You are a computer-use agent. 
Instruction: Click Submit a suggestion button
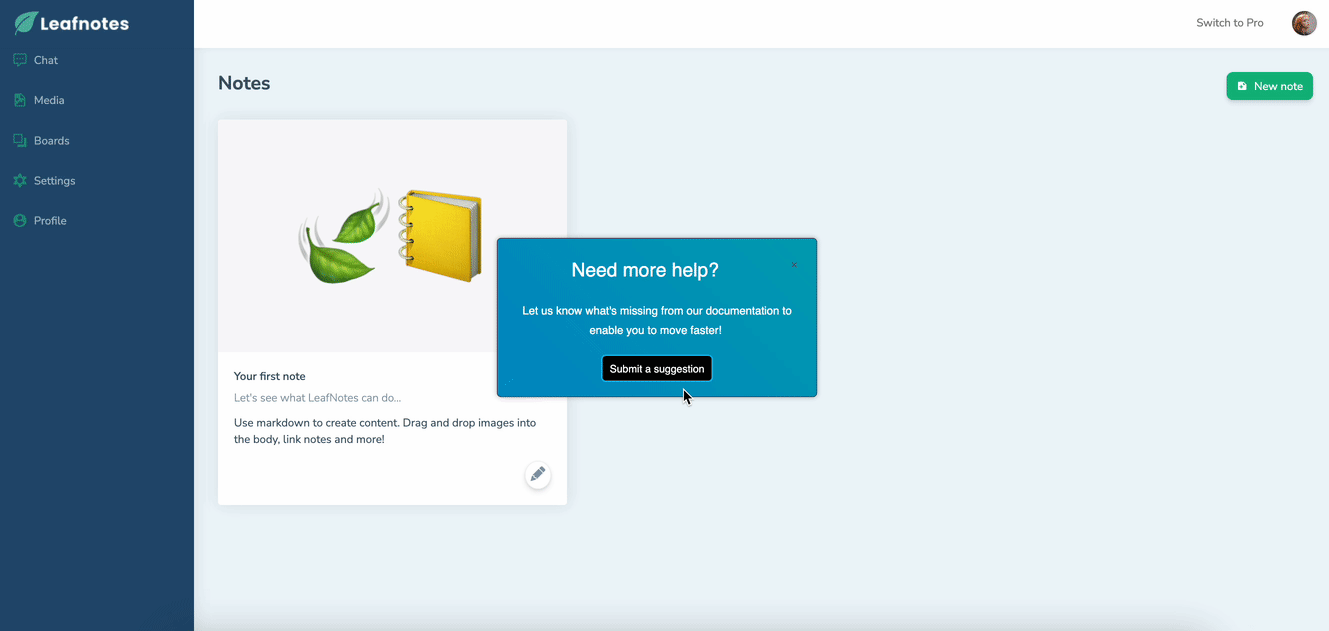pyautogui.click(x=657, y=369)
